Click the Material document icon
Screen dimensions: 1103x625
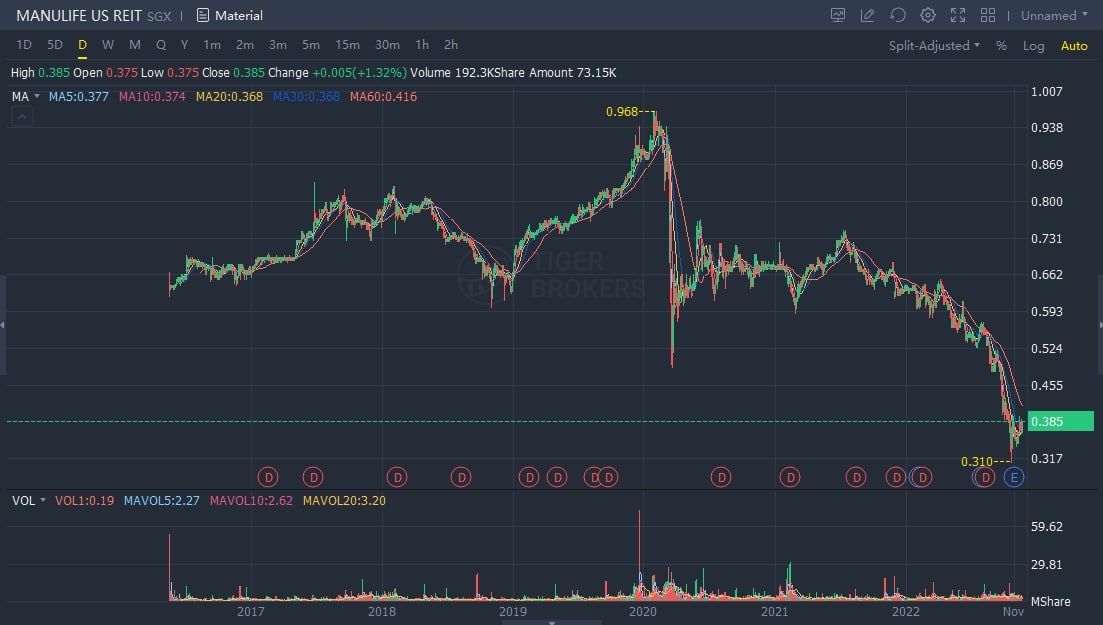pyautogui.click(x=203, y=15)
